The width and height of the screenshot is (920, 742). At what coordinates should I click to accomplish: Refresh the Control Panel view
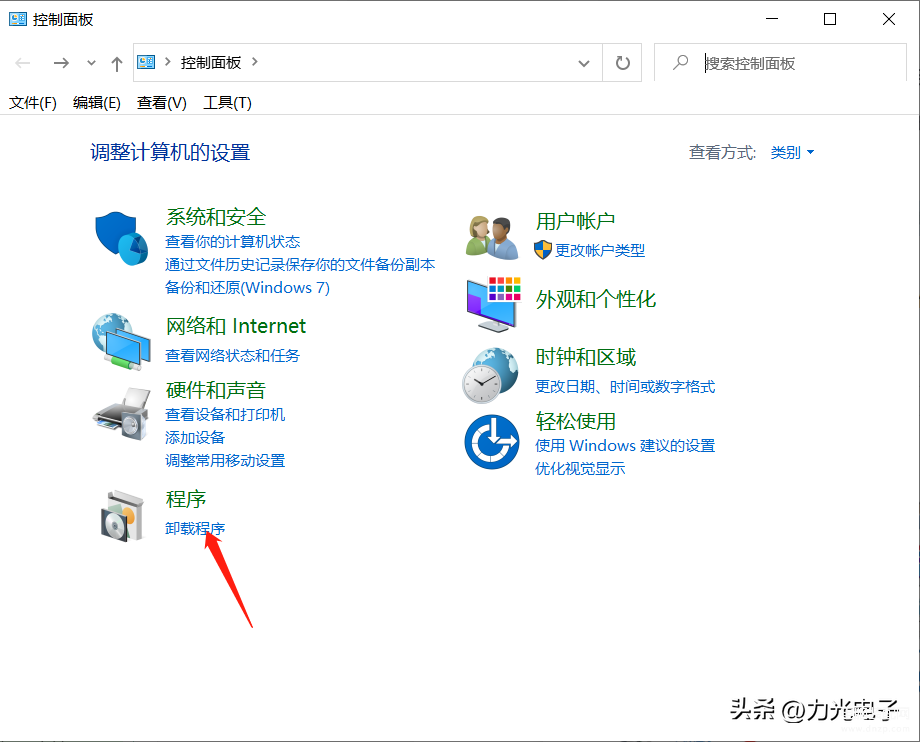[x=623, y=63]
